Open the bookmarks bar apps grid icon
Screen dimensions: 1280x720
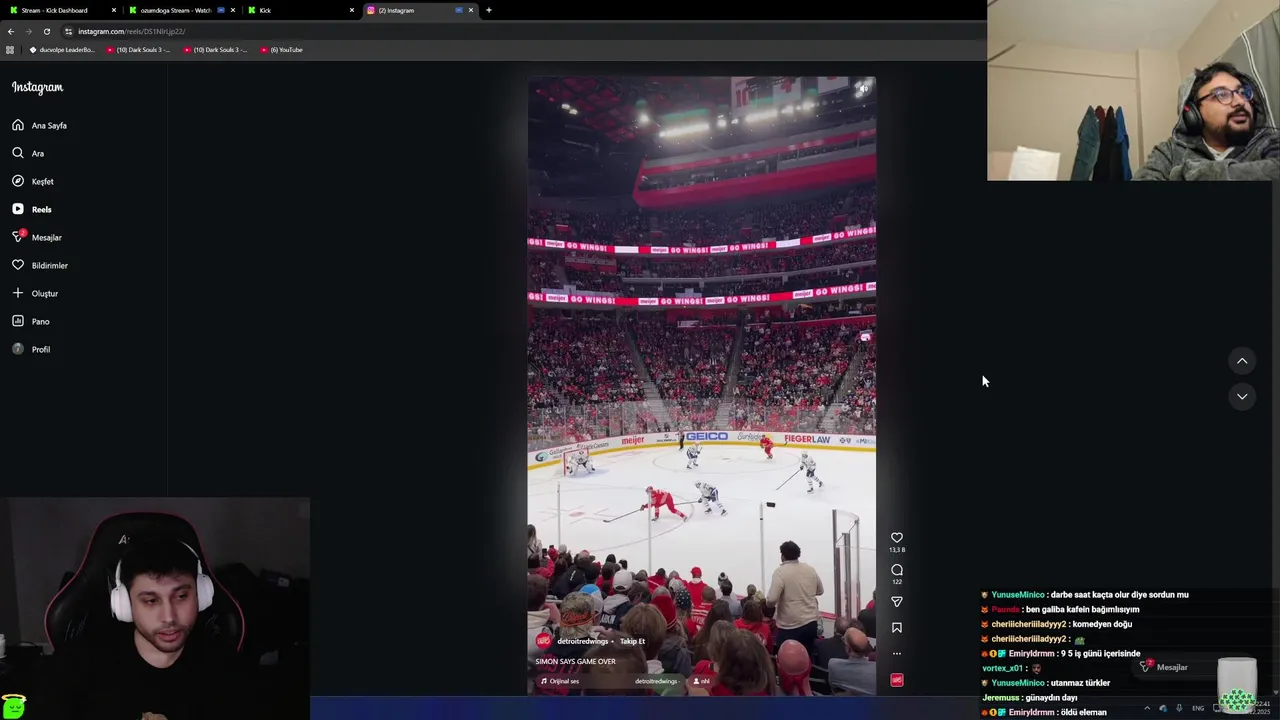[x=10, y=49]
